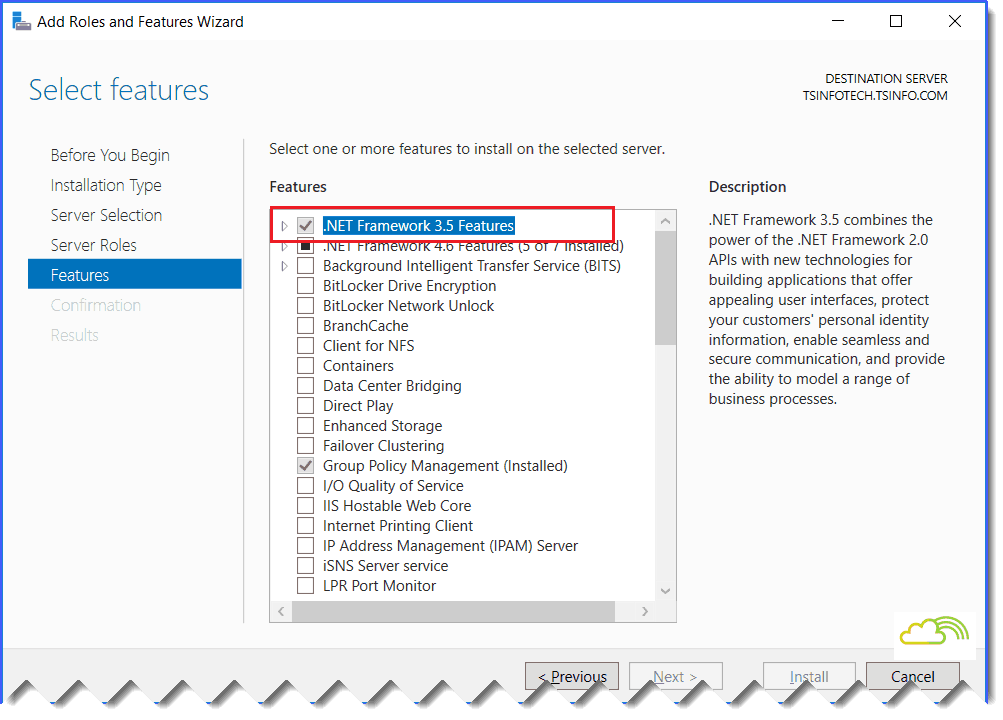Check Data Center Bridging
Screen dimensions: 1003x720
304,385
